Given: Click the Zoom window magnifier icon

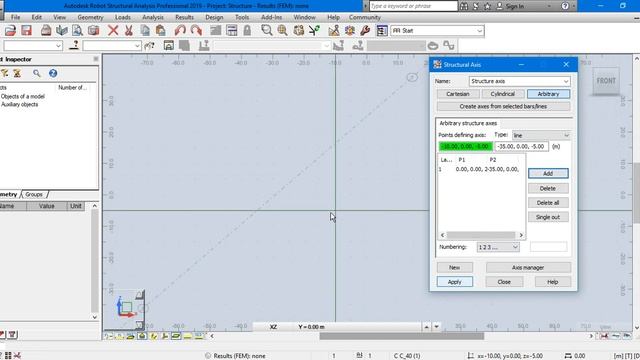Looking at the screenshot, I should (x=267, y=31).
